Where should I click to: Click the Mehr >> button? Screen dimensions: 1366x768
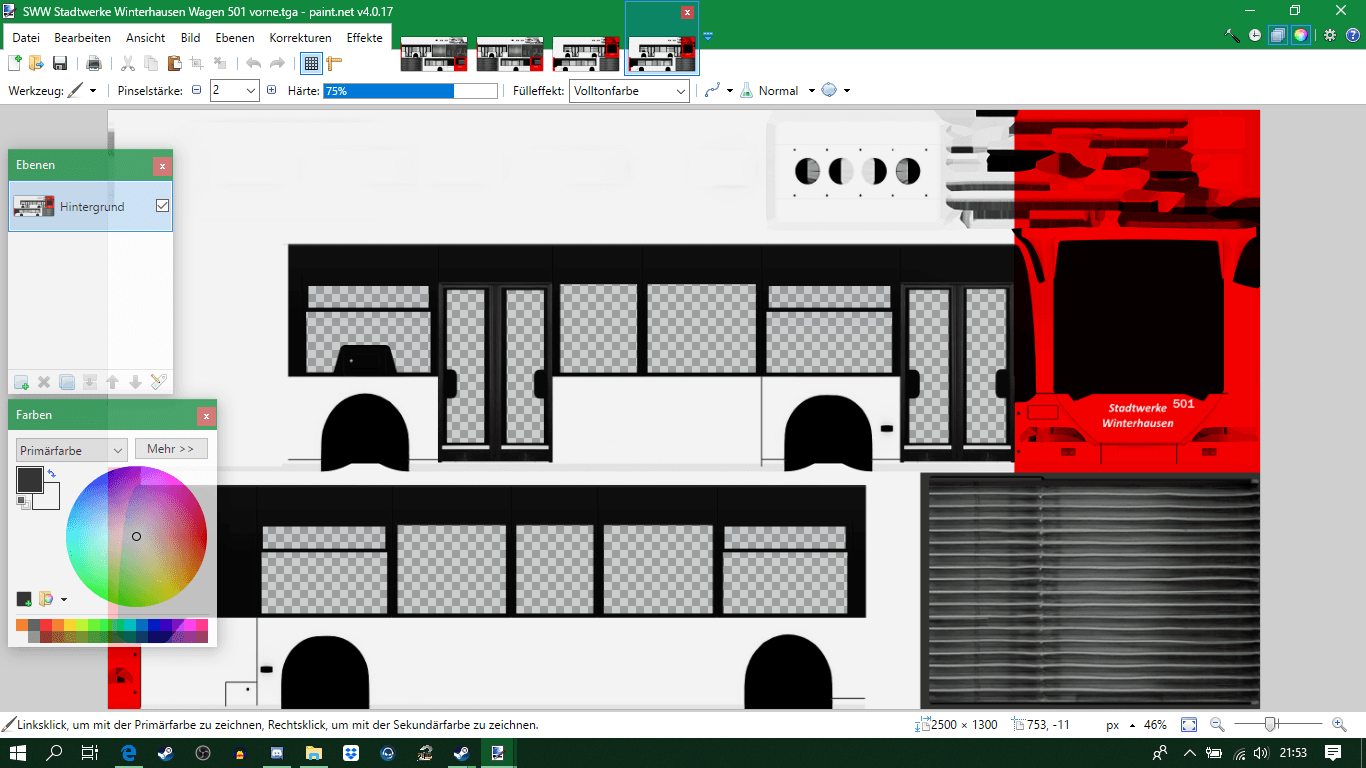coord(171,449)
